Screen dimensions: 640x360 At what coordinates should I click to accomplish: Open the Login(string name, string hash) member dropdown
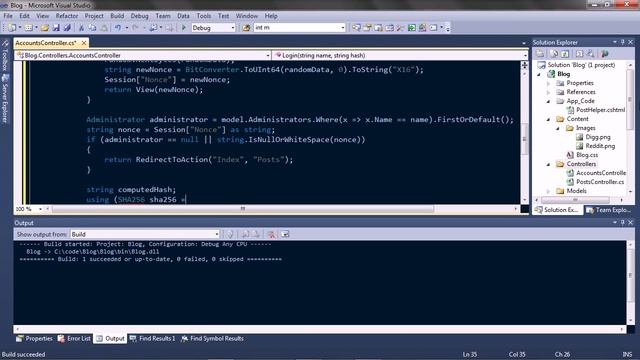(x=524, y=55)
